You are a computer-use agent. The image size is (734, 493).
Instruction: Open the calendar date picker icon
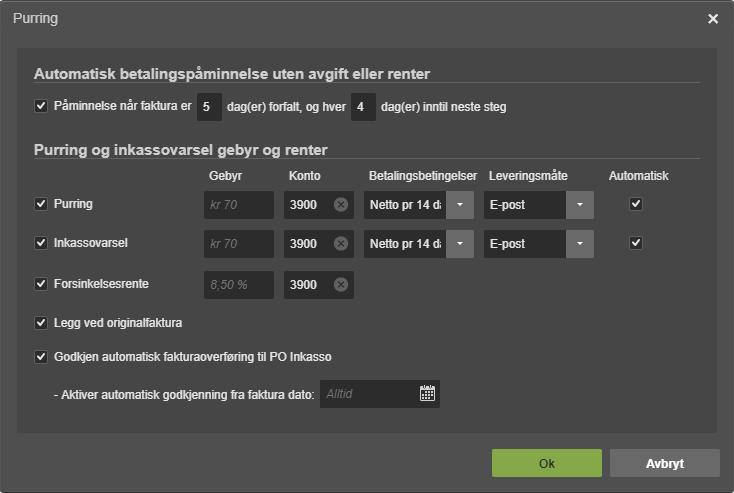[427, 393]
